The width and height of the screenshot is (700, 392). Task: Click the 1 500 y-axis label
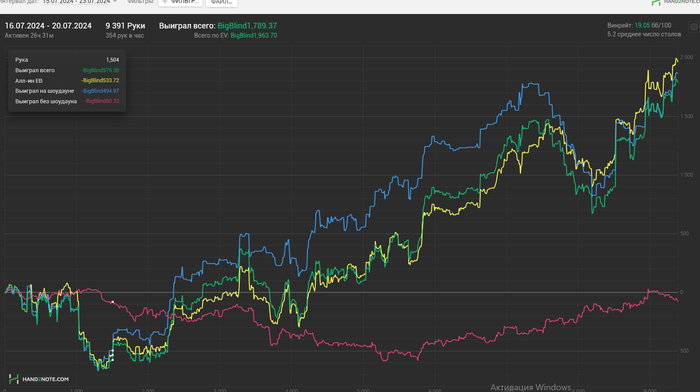pyautogui.click(x=687, y=117)
